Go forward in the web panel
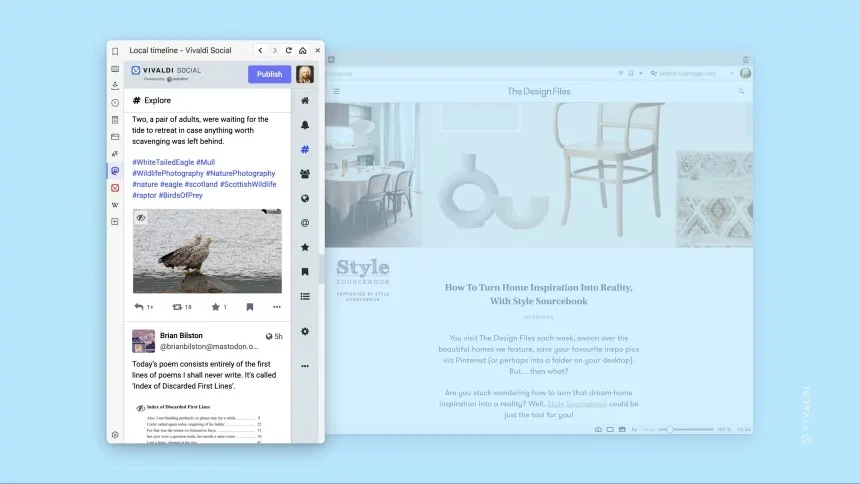The width and height of the screenshot is (860, 484). coord(275,50)
